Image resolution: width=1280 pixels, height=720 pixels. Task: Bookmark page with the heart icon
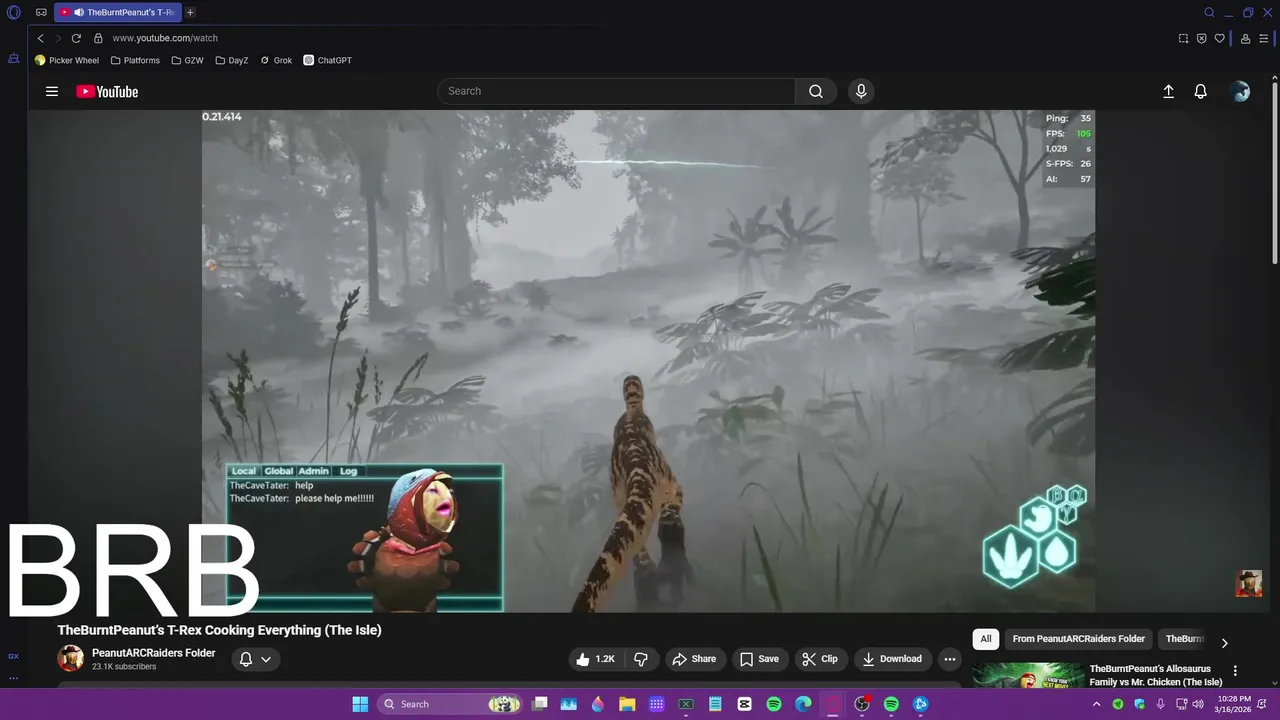pos(1219,38)
